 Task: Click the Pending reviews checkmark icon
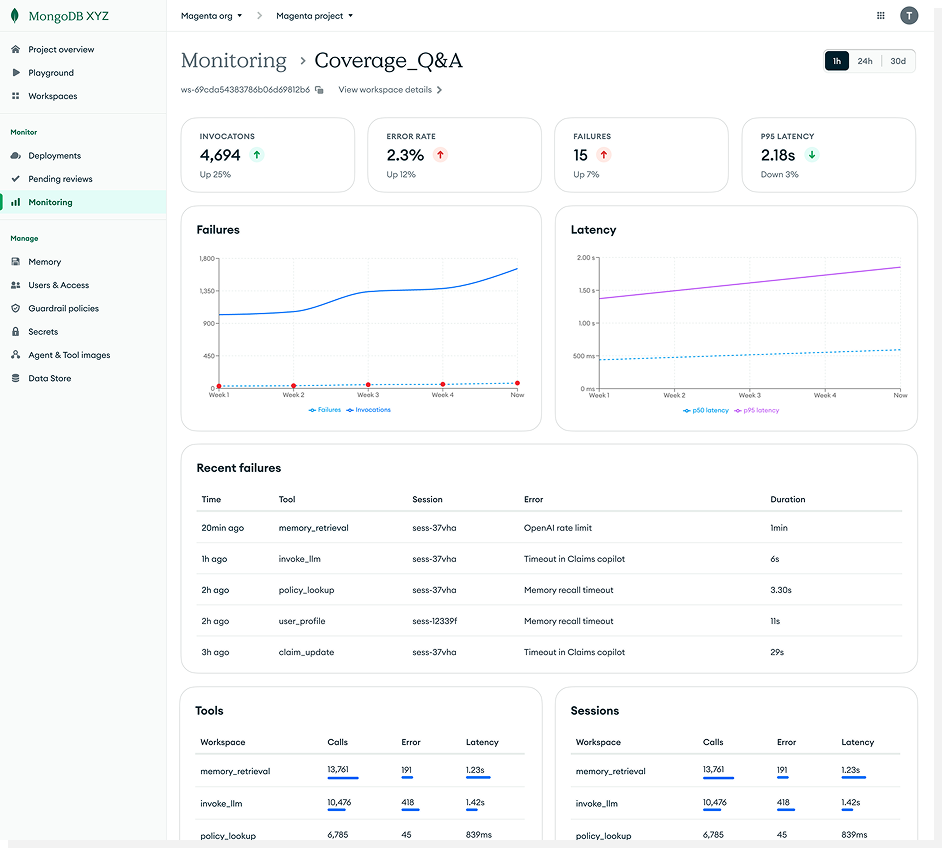16,179
